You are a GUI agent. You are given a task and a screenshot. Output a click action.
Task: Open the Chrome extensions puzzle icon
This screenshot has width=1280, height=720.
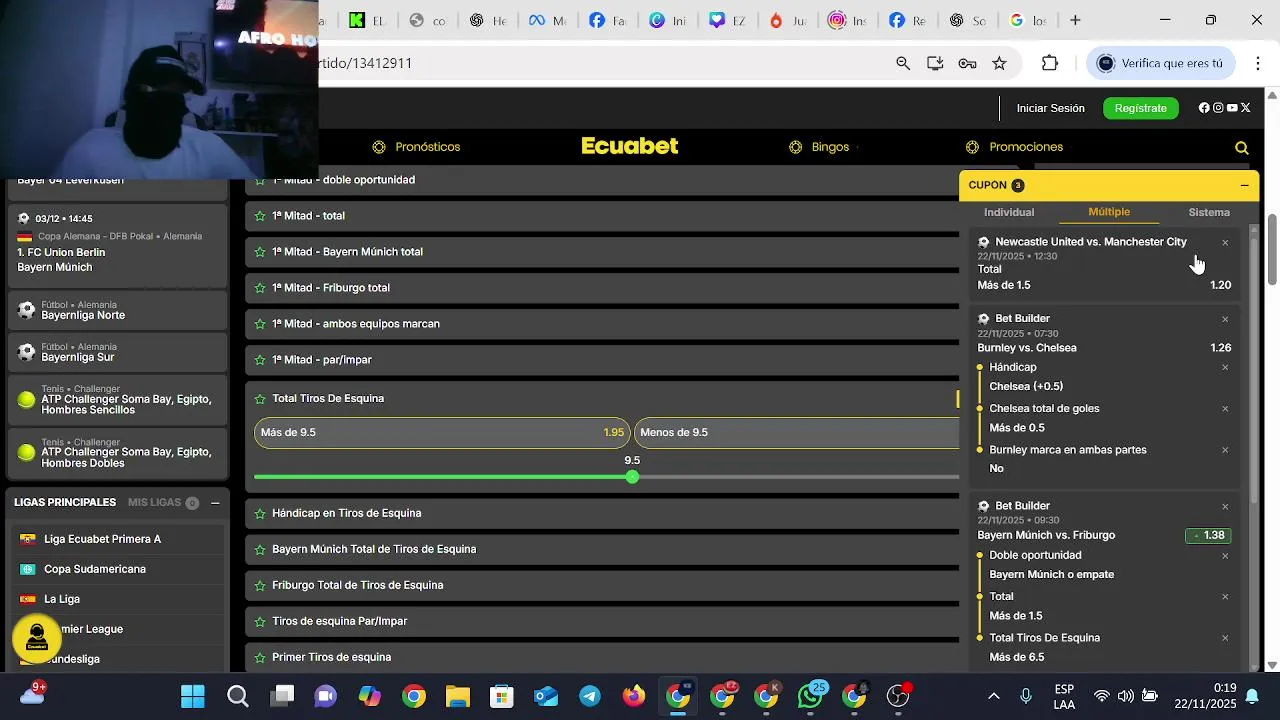coord(1049,63)
